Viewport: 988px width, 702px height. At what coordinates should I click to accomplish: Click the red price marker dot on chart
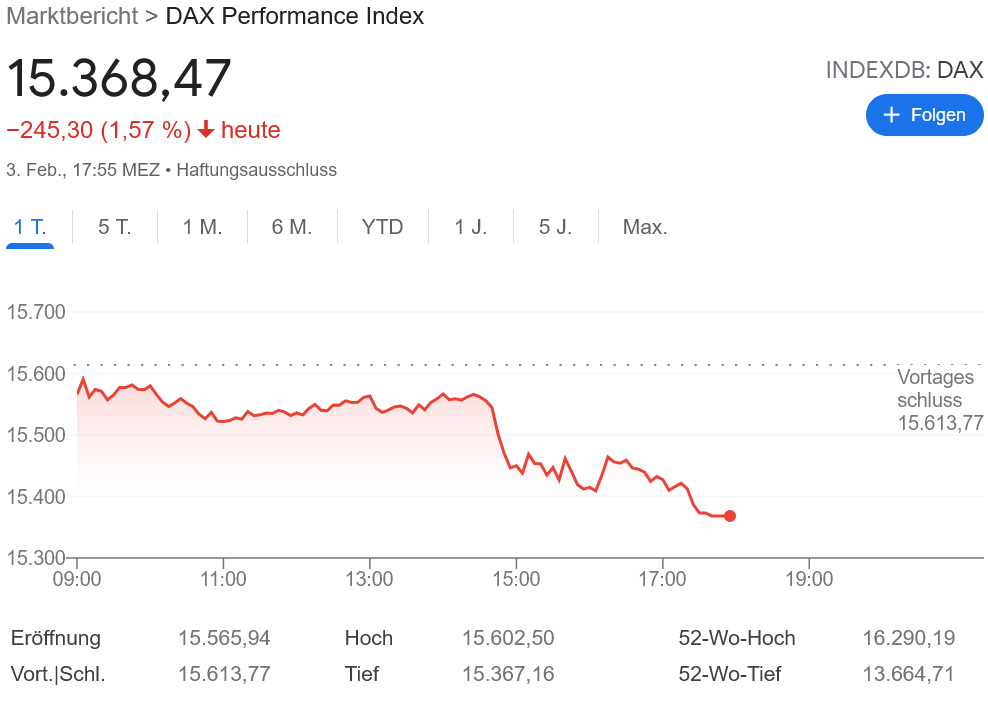pos(730,516)
